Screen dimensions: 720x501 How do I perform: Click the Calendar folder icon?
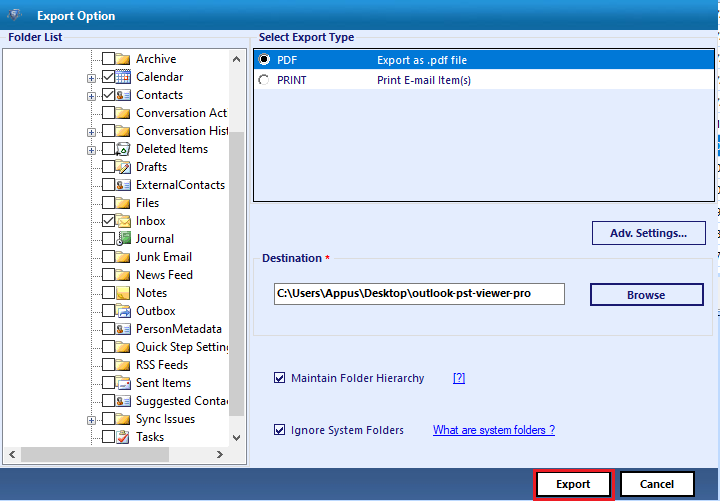point(124,77)
